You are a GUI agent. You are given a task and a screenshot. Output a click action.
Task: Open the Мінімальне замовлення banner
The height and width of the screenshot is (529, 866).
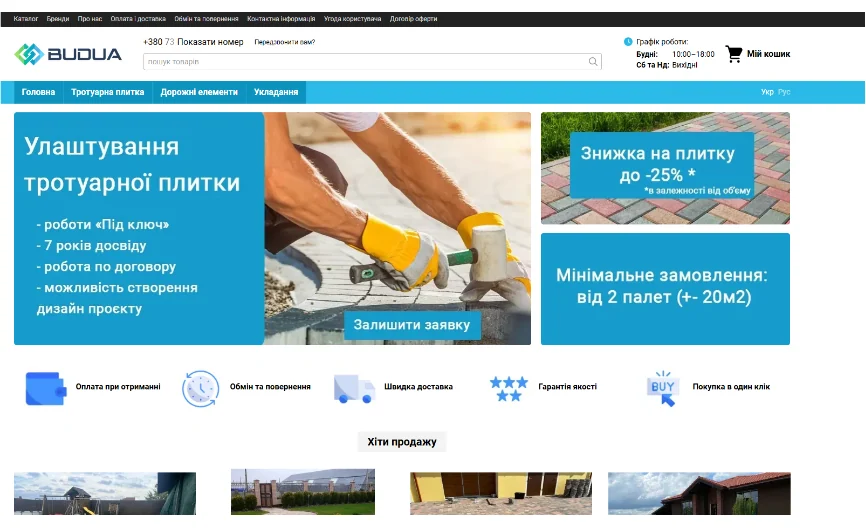point(665,289)
